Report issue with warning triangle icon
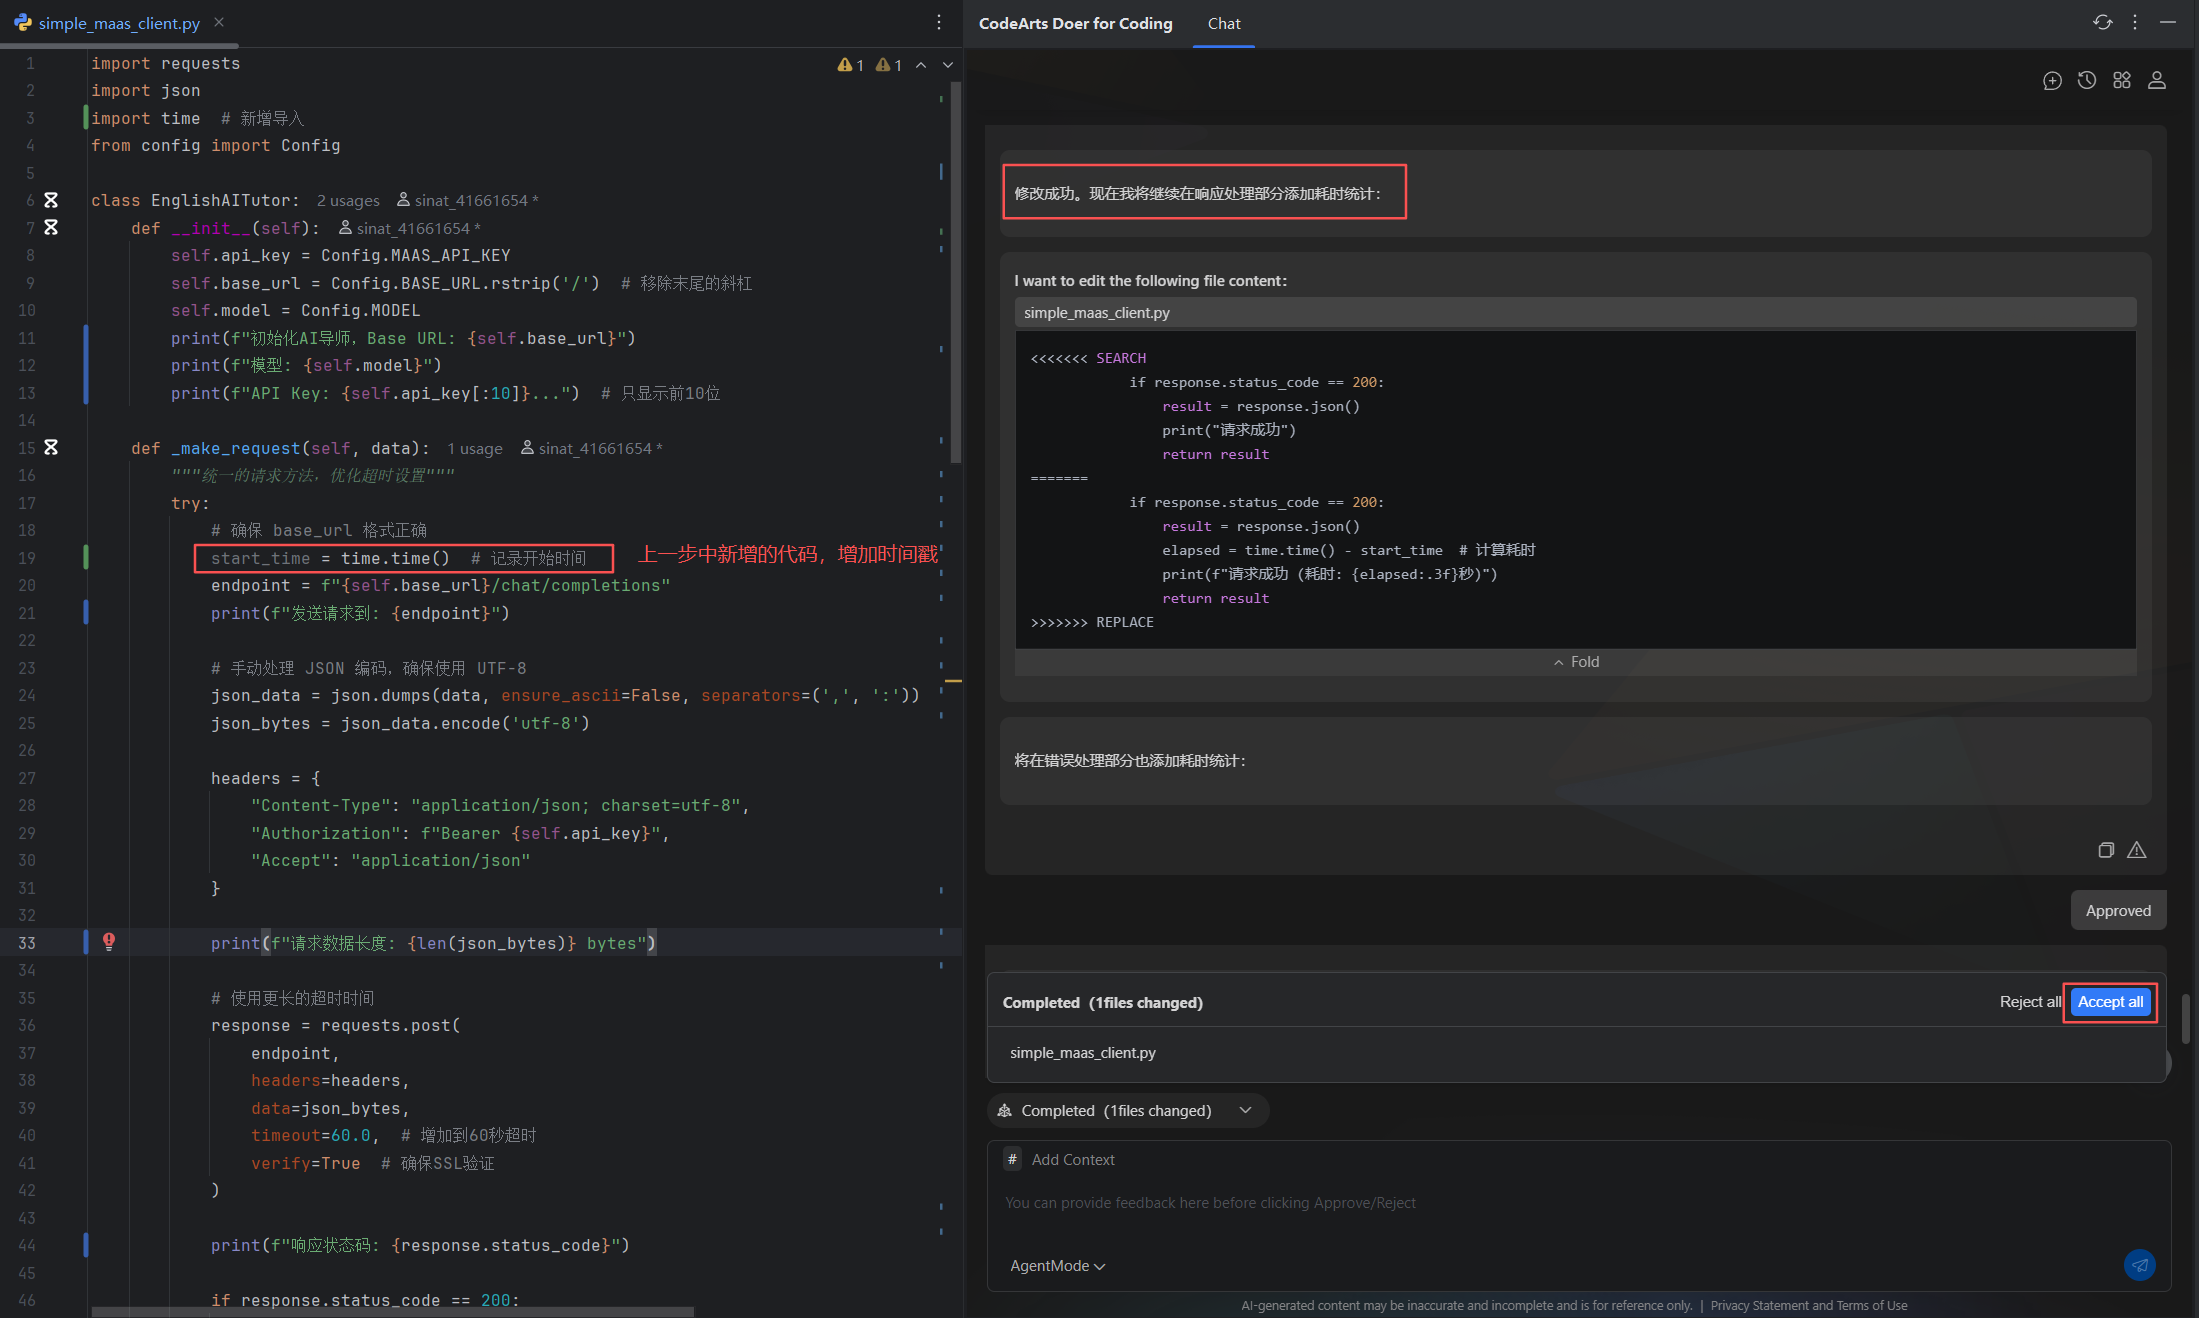Screen dimensions: 2199x1318 point(2137,850)
